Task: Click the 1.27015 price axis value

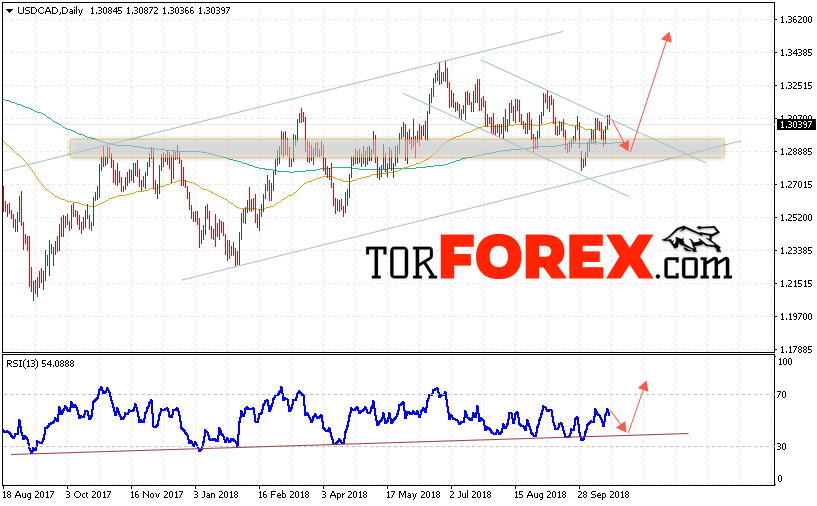Action: (796, 184)
